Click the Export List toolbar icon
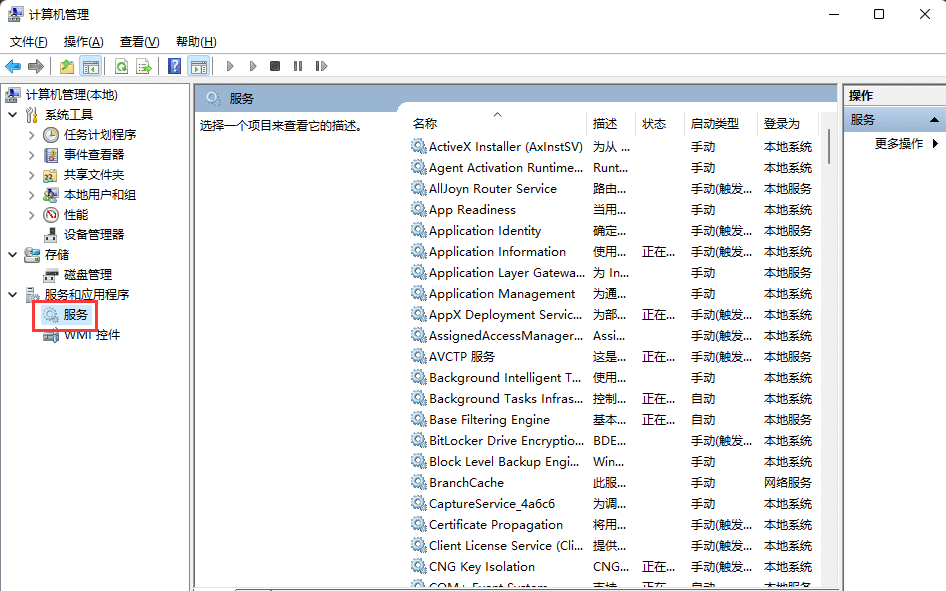The height and width of the screenshot is (591, 946). click(144, 66)
